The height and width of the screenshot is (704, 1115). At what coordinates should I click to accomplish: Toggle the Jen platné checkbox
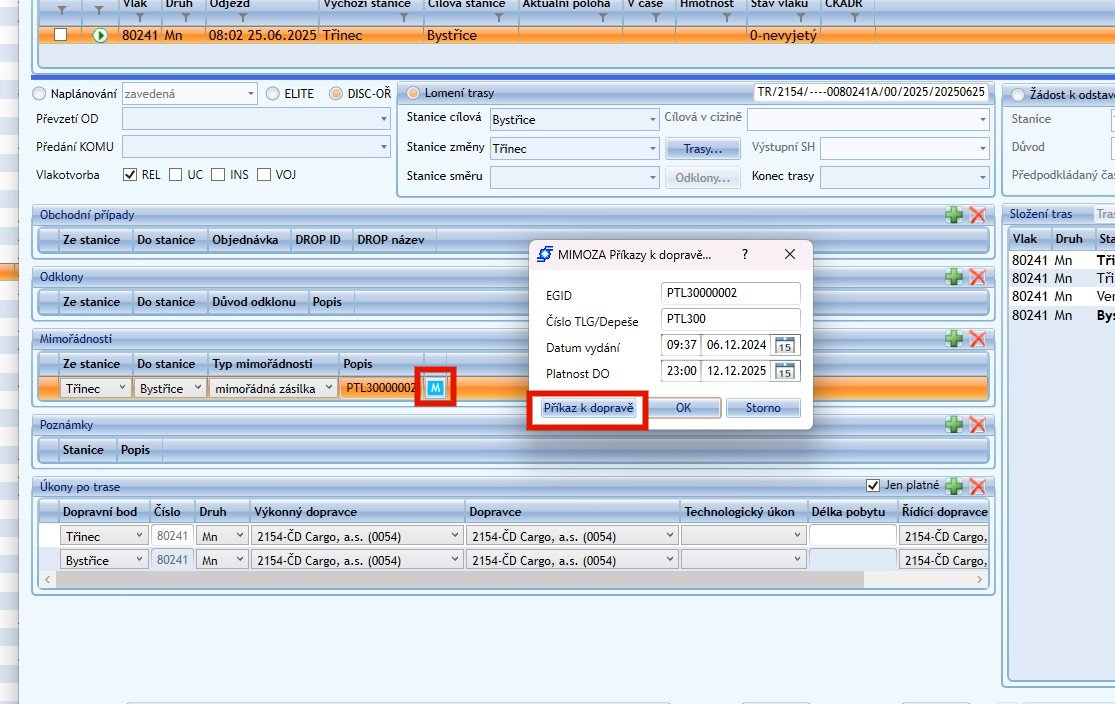(x=872, y=486)
